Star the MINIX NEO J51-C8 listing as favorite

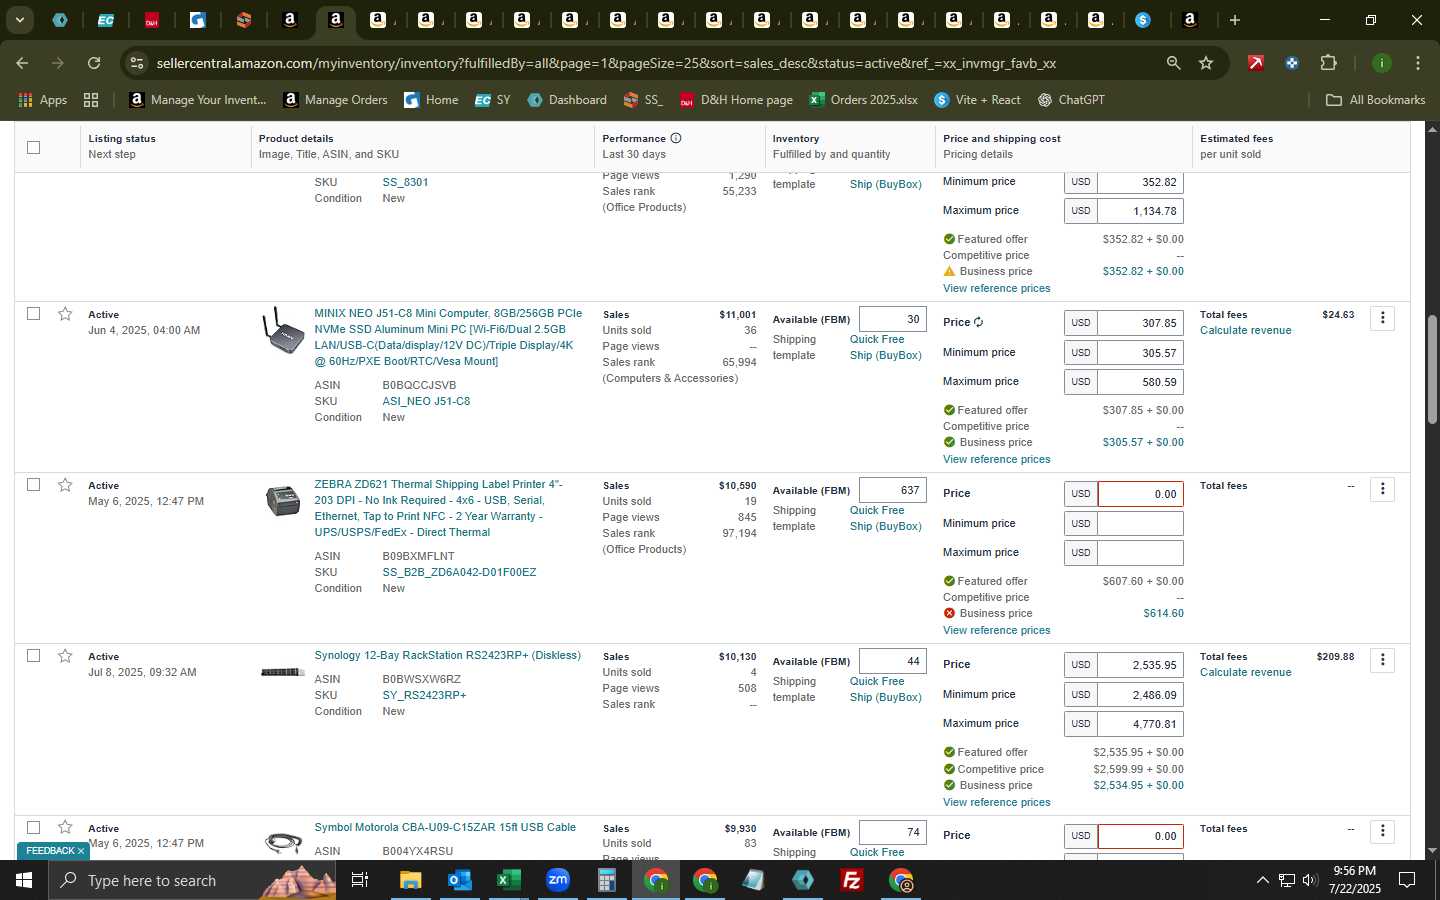click(65, 314)
